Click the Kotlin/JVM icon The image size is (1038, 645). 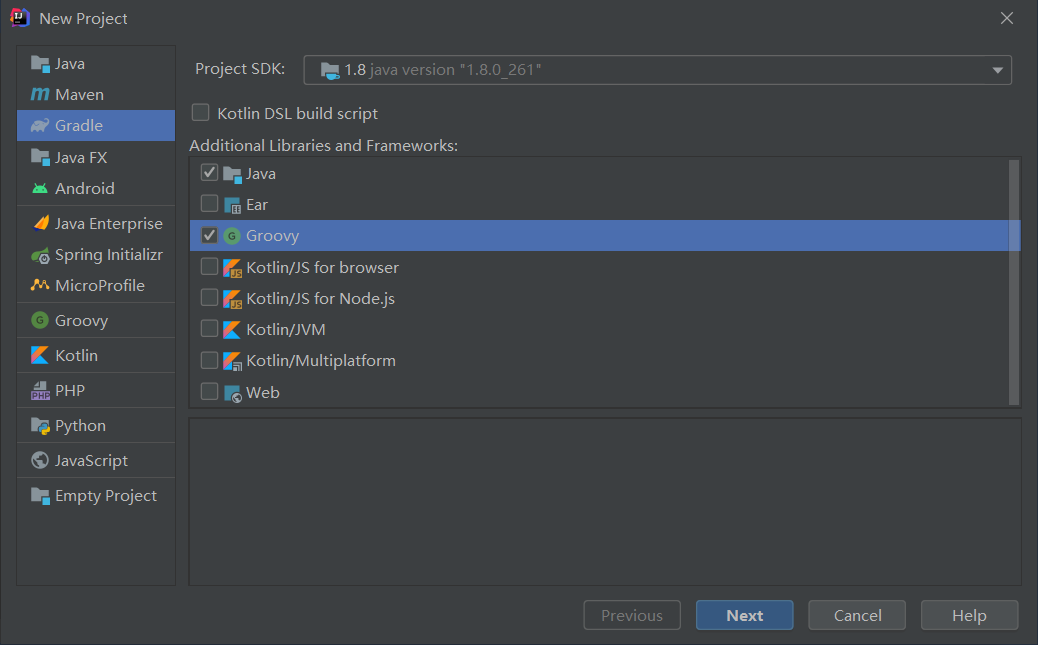(x=232, y=330)
